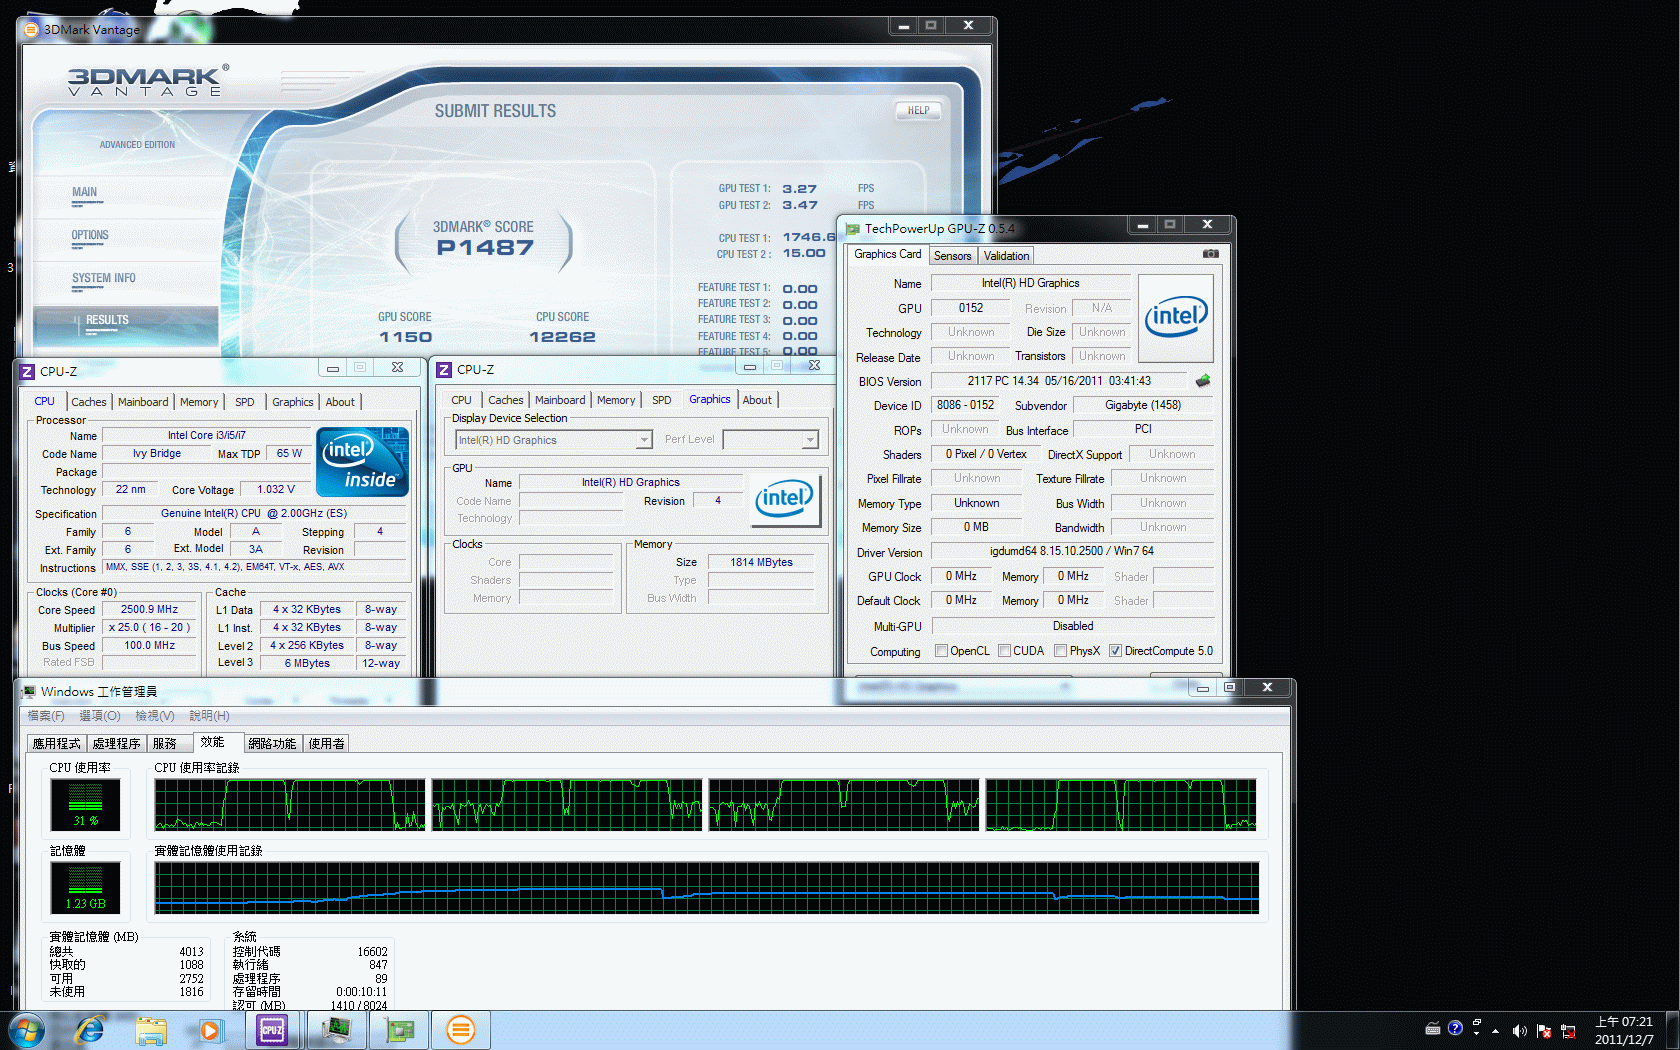Click BIOS Version field in GPU-Z

(1059, 381)
